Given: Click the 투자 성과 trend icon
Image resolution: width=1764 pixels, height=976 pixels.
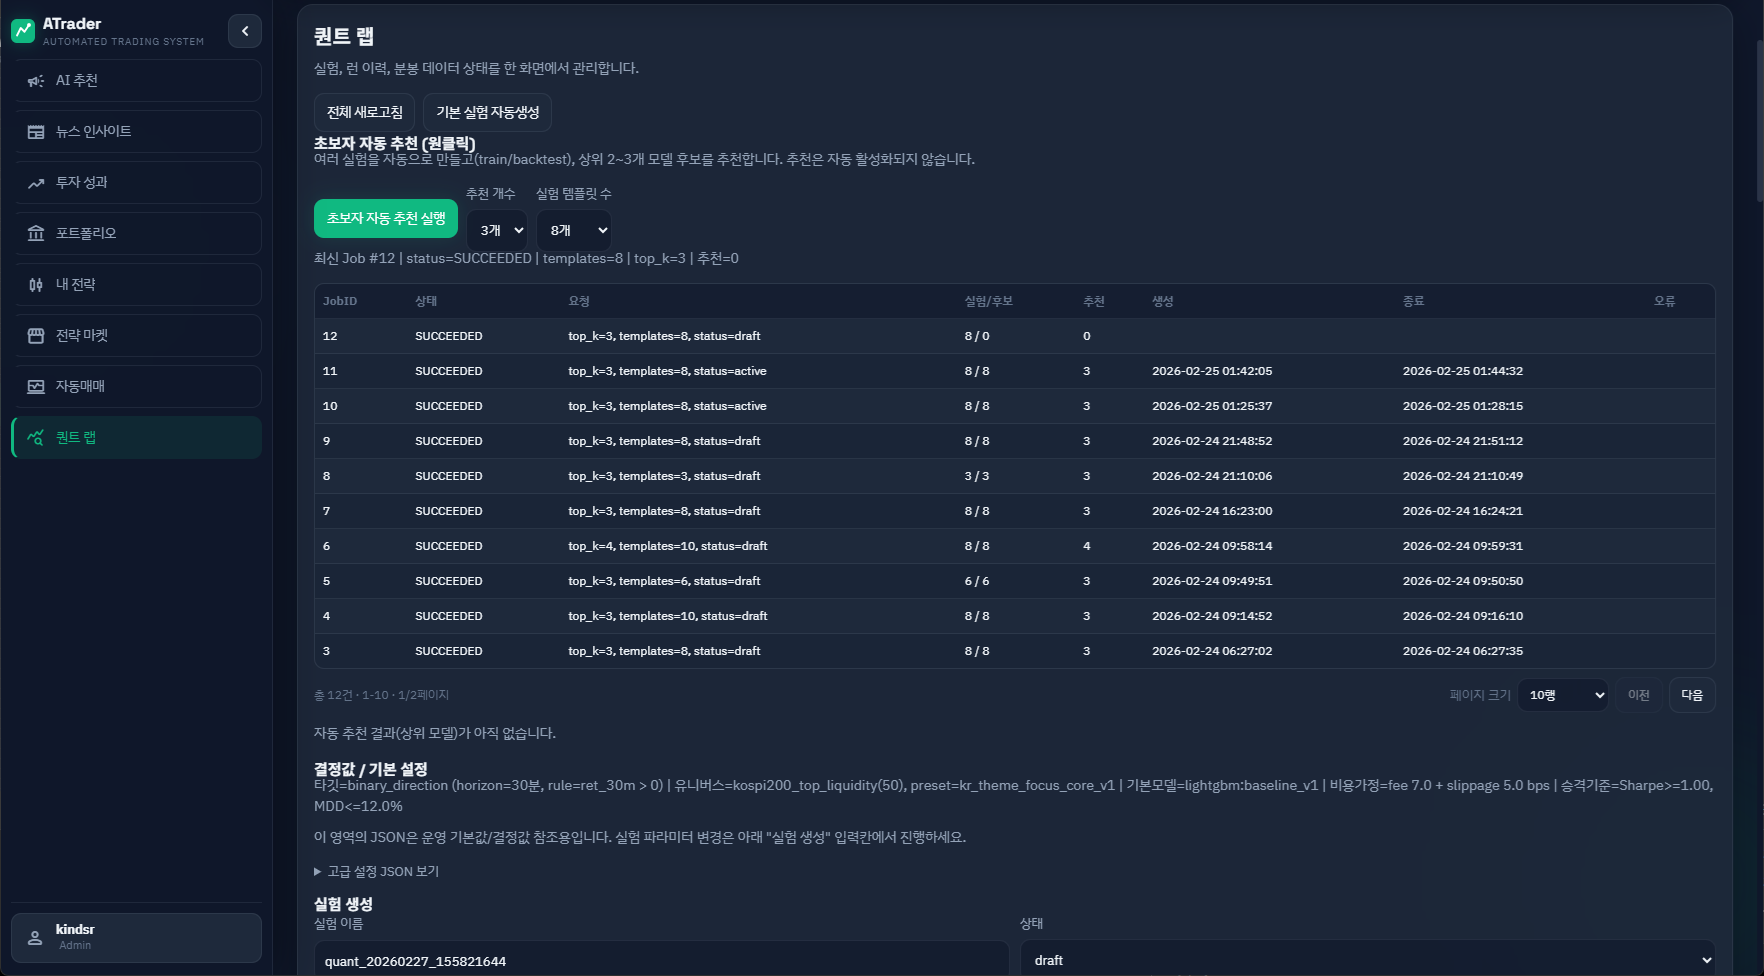Looking at the screenshot, I should pos(36,183).
